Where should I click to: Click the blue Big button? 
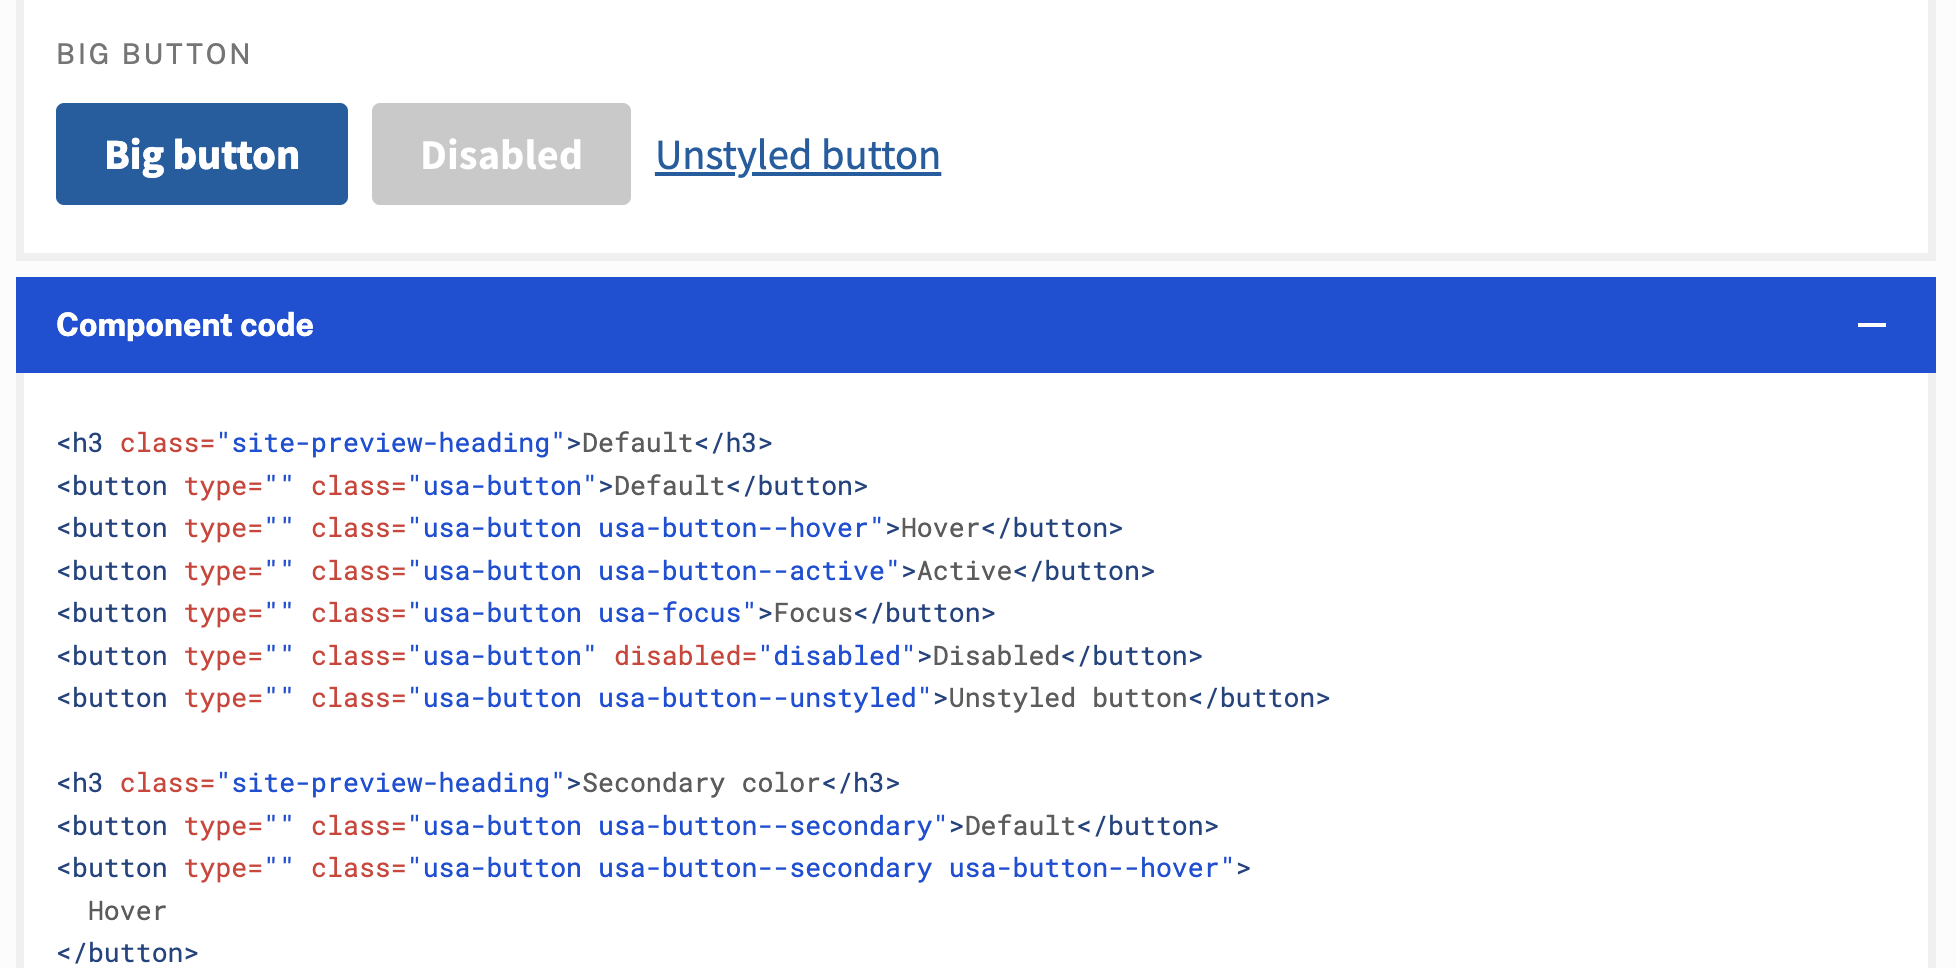point(202,154)
